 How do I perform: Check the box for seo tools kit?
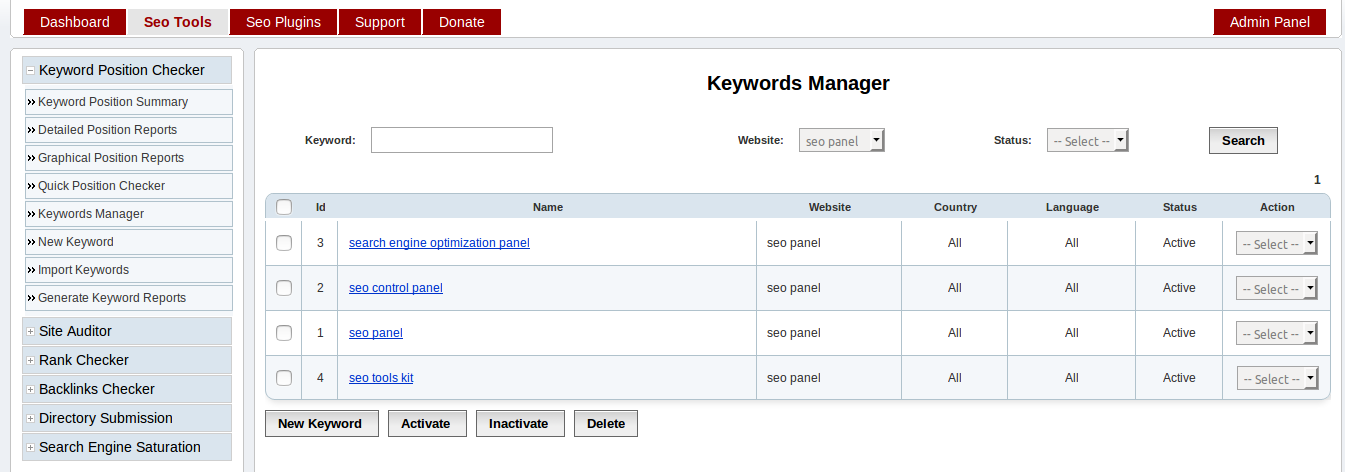click(284, 378)
